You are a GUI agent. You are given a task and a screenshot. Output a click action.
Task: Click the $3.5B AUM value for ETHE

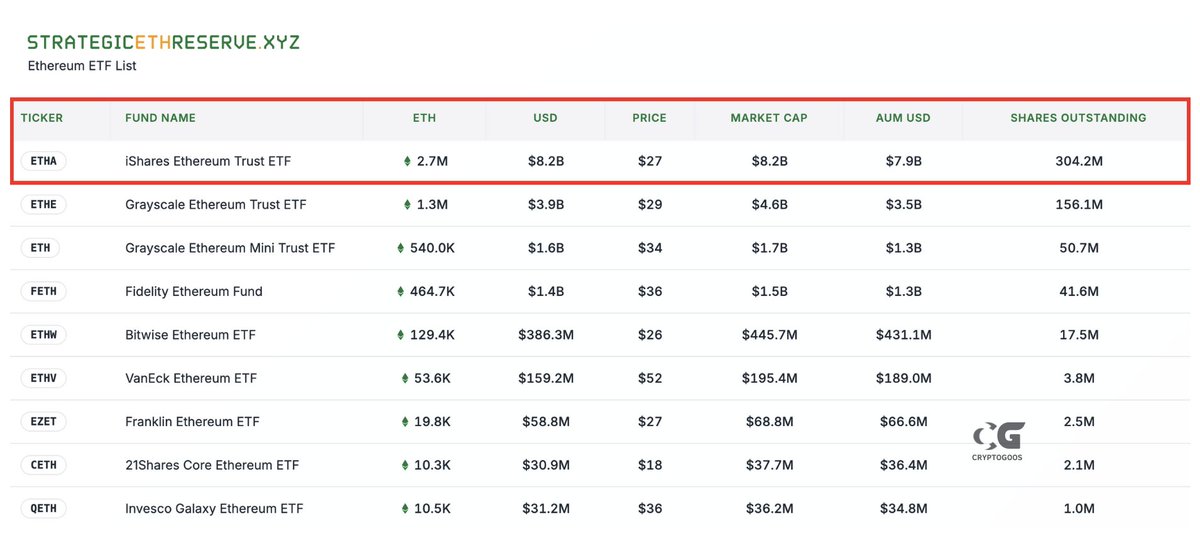tap(903, 204)
